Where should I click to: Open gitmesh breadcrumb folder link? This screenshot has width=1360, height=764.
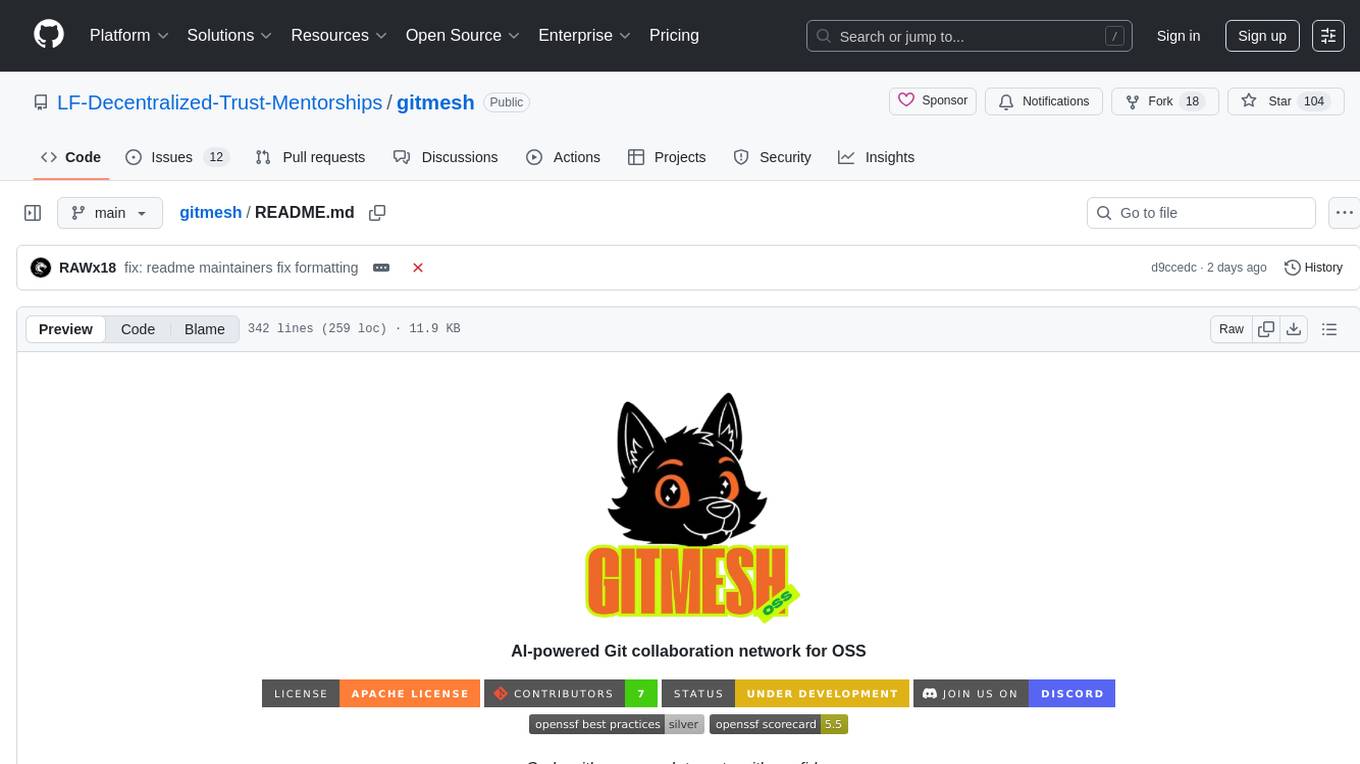(210, 212)
